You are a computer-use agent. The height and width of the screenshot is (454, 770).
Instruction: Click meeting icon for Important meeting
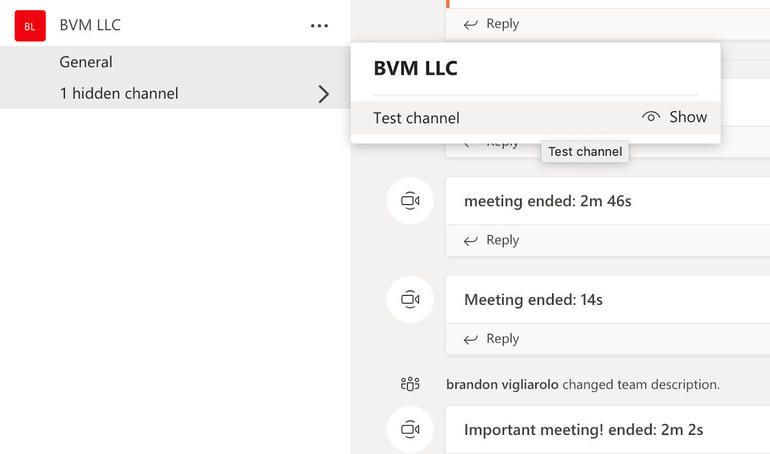[x=410, y=429]
